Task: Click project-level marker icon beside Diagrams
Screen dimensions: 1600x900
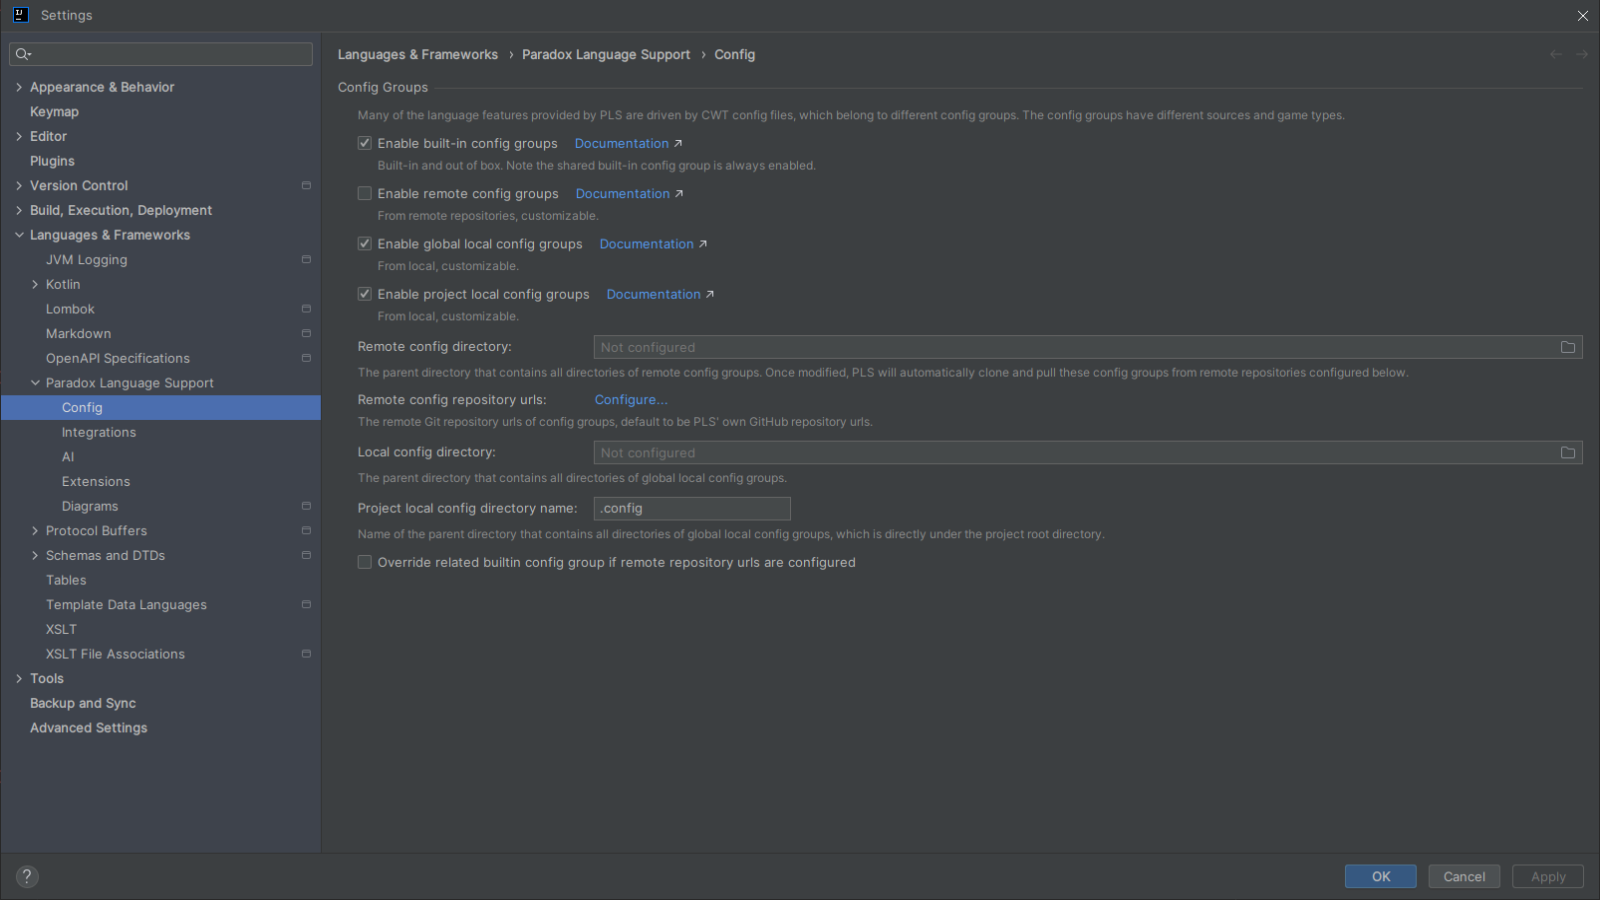Action: coord(306,506)
